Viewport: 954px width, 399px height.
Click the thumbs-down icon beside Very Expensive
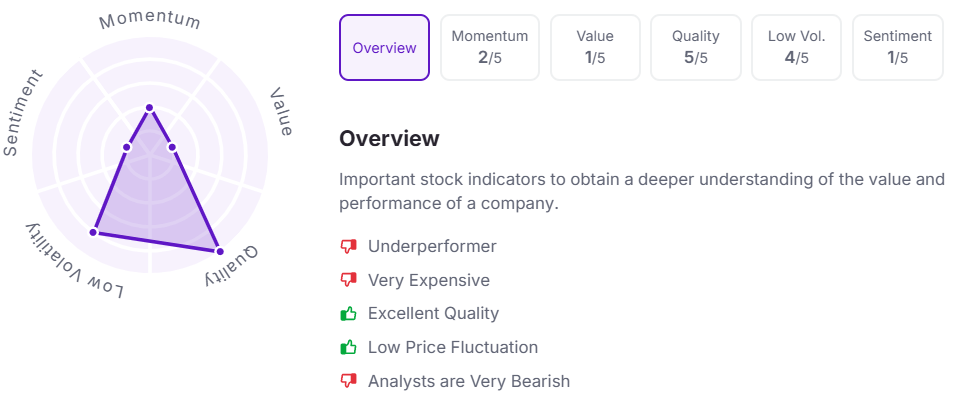click(348, 280)
